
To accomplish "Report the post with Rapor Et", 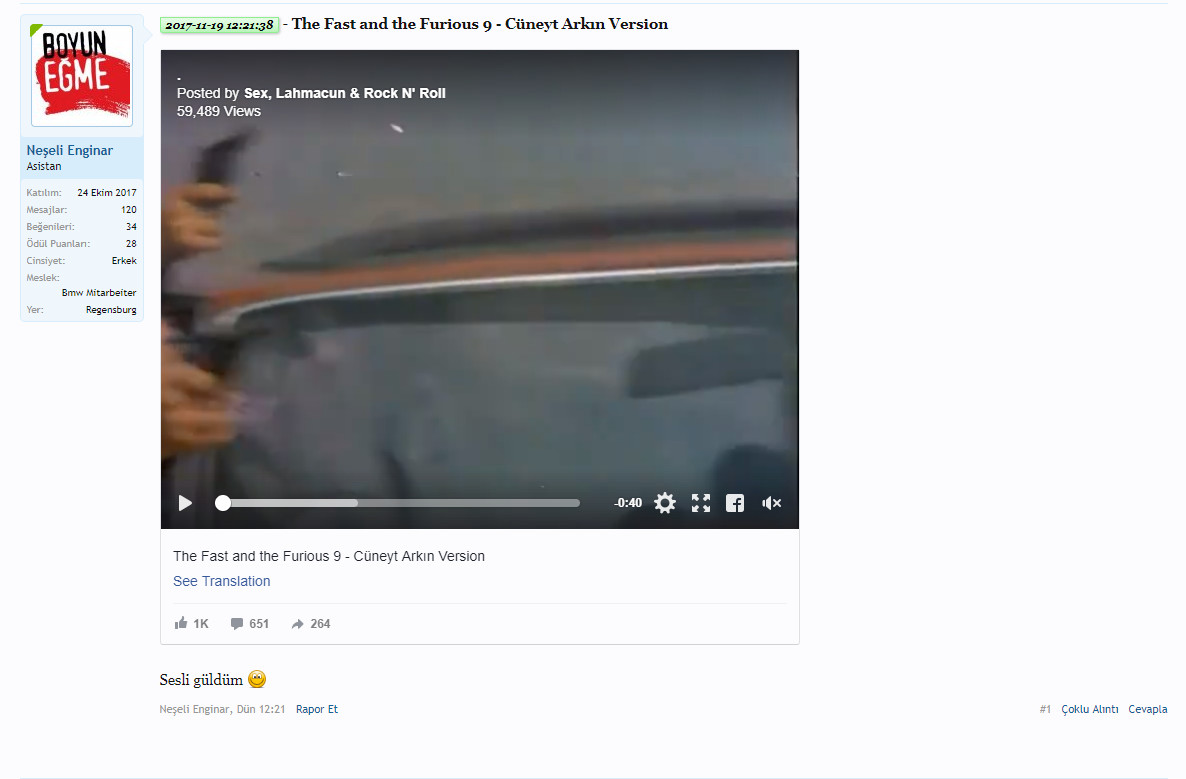I will pyautogui.click(x=317, y=709).
